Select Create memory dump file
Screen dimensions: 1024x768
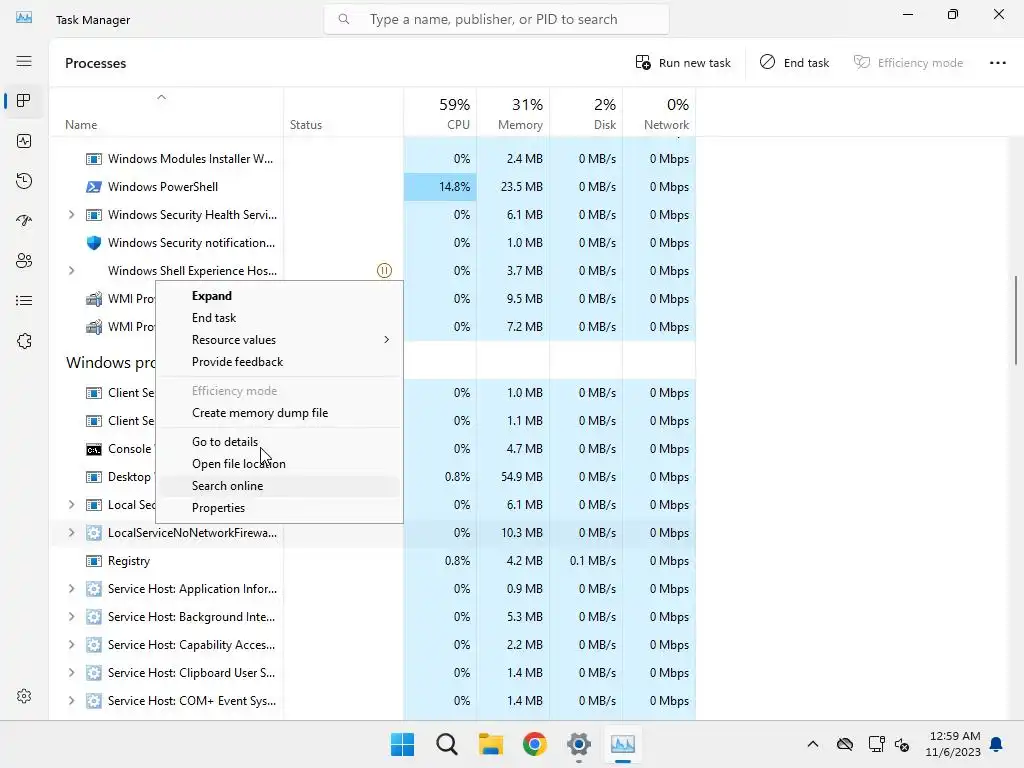pyautogui.click(x=279, y=413)
